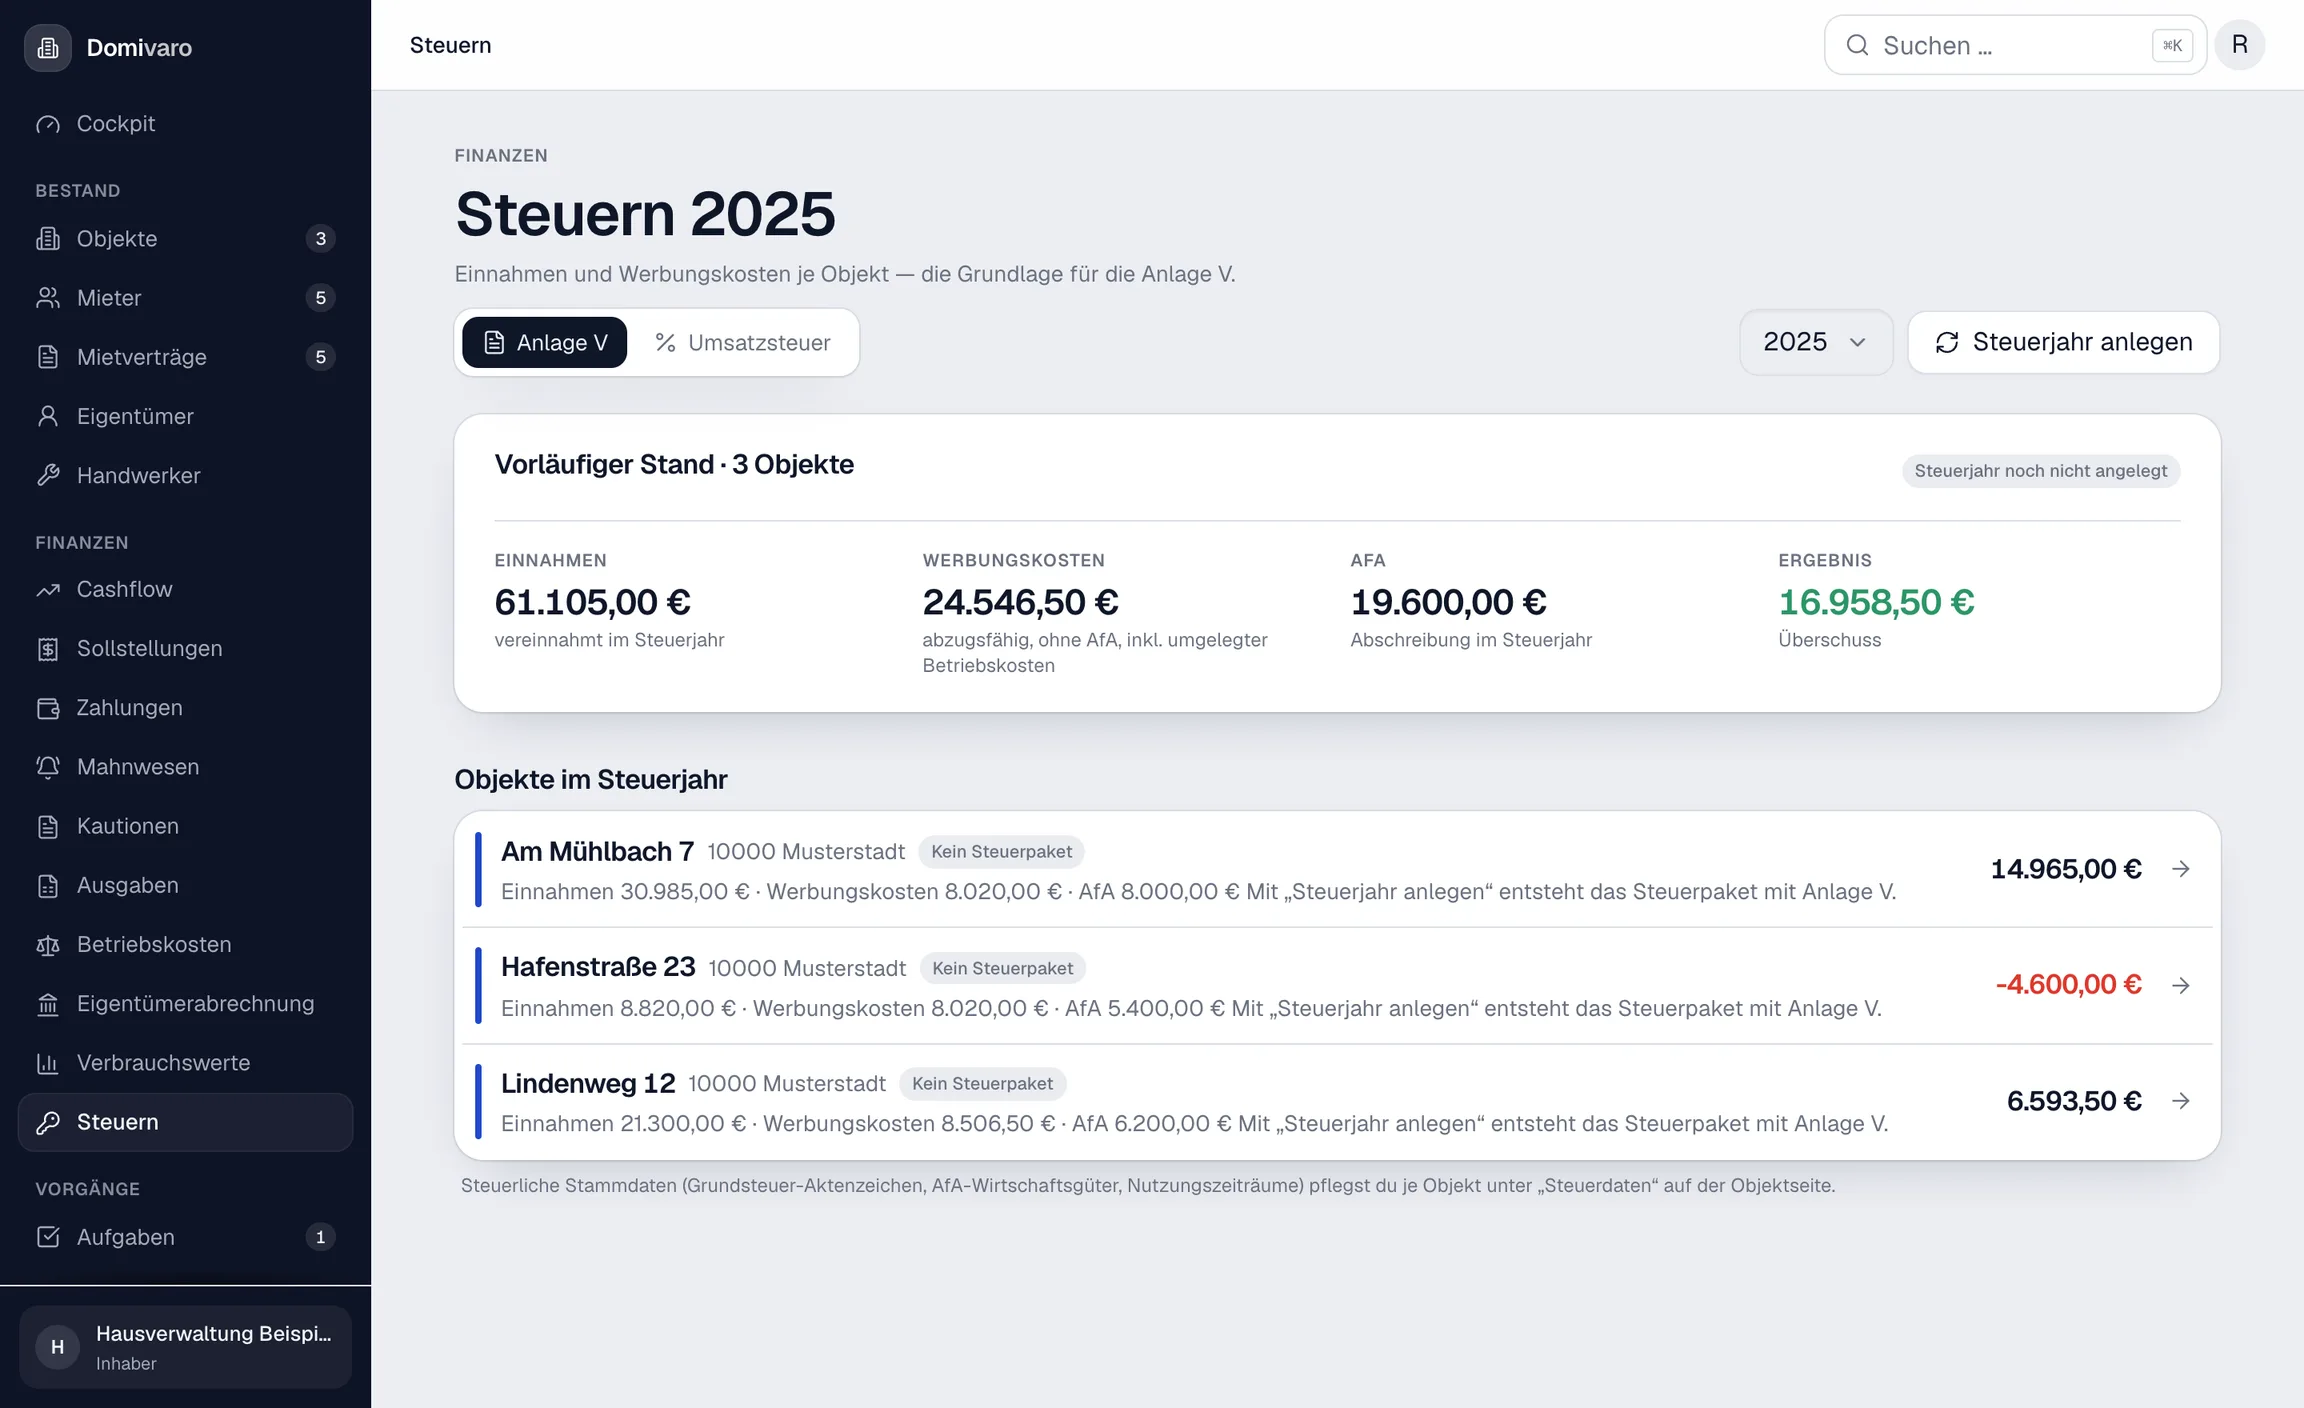Switch to the Umsatzsteuer tab
The height and width of the screenshot is (1408, 2304).
(x=743, y=343)
